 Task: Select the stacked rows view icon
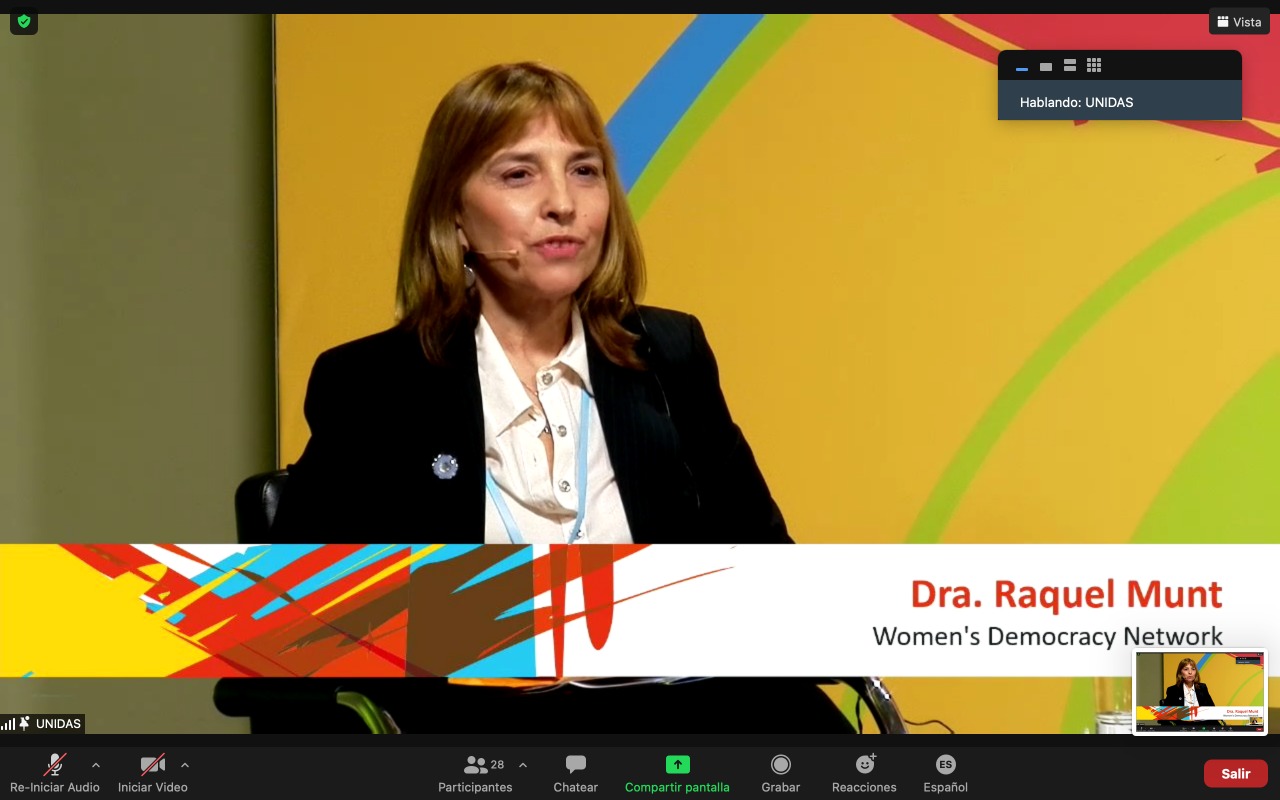pyautogui.click(x=1070, y=66)
